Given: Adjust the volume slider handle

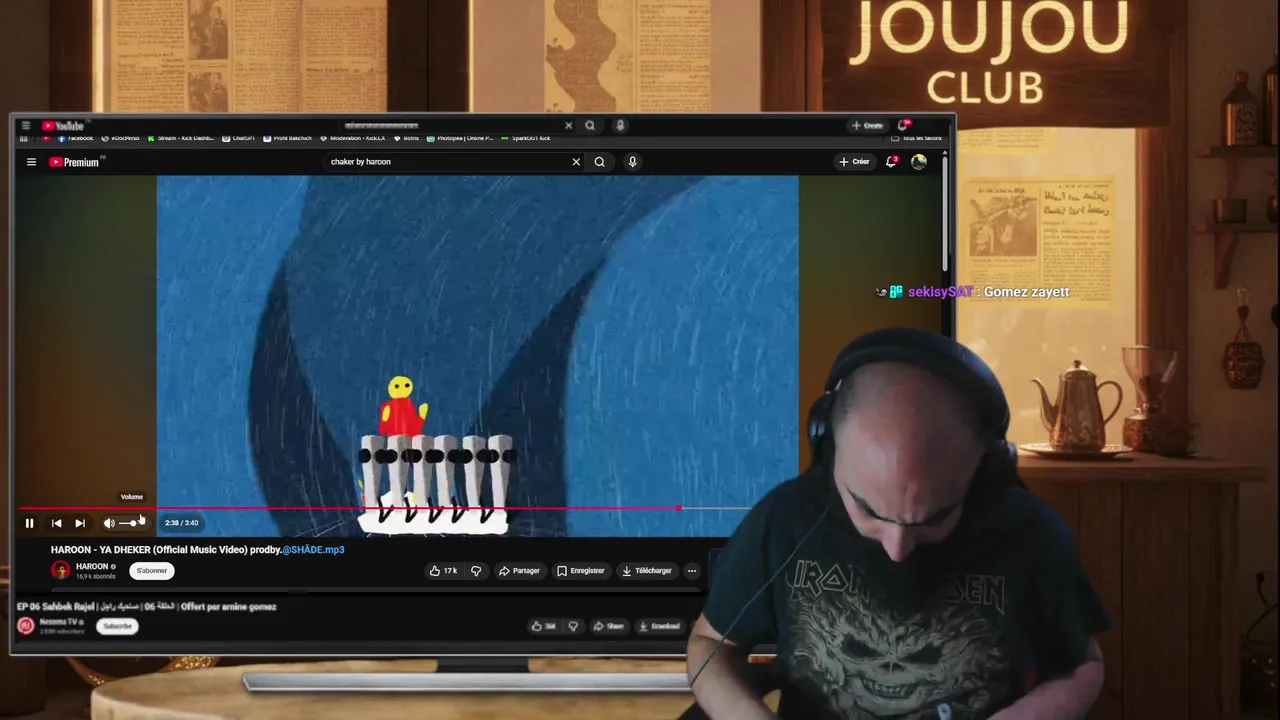Looking at the screenshot, I should (x=133, y=523).
